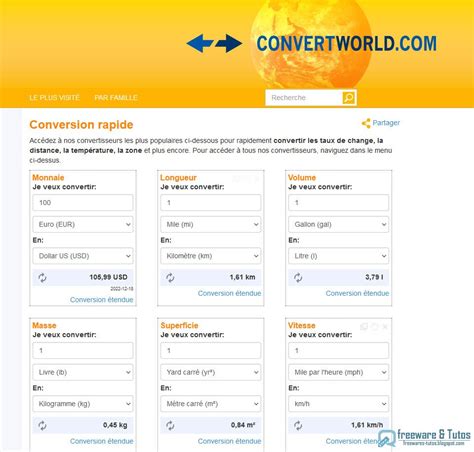Viewport: 474px width, 452px height.
Task: Click the Monnaie amount field with 100
Action: pyautogui.click(x=83, y=203)
